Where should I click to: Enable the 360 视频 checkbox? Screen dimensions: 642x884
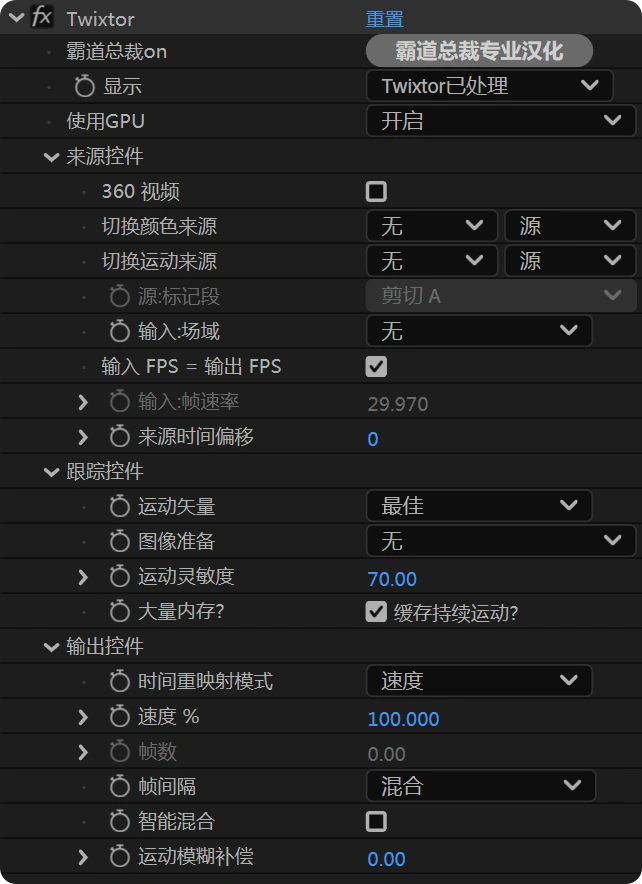376,192
